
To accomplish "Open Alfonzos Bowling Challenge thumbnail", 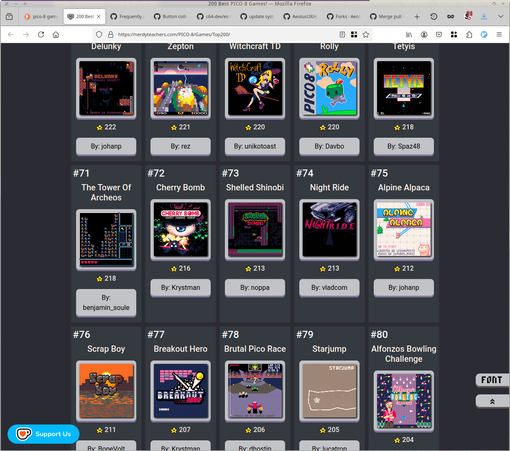I will (403, 401).
